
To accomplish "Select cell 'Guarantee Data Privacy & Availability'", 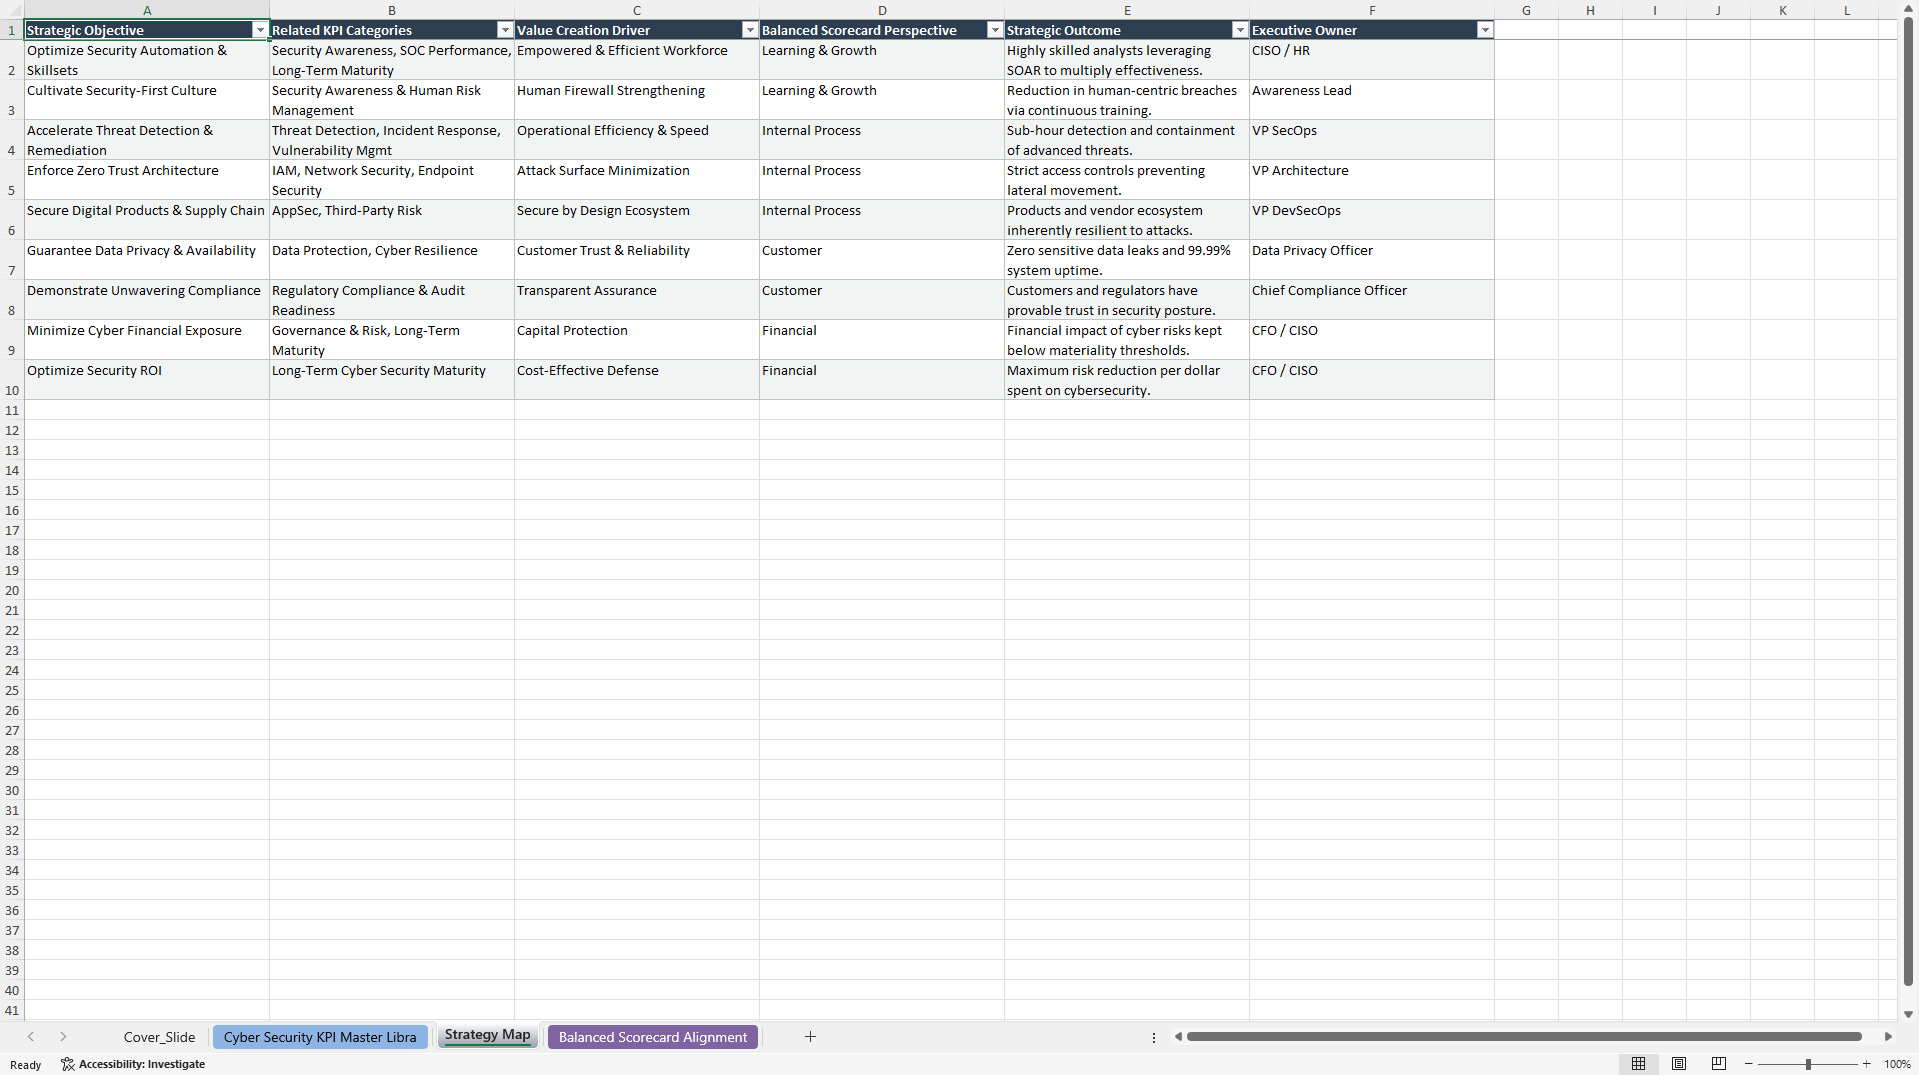I will point(147,260).
